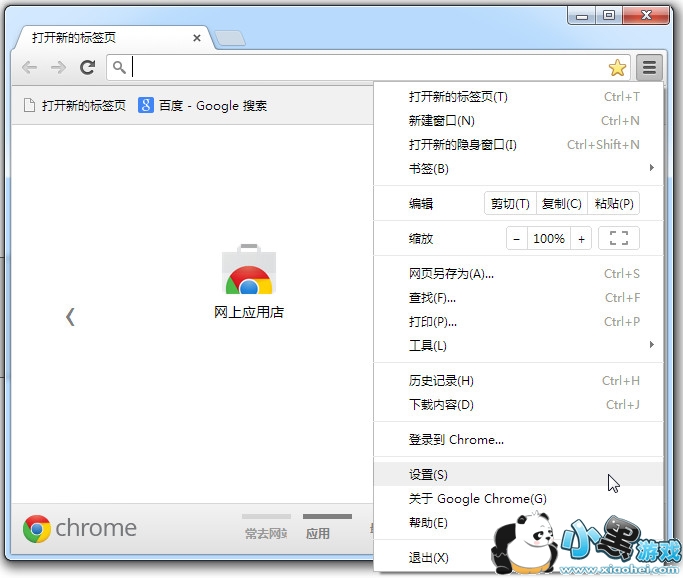This screenshot has width=683, height=578.
Task: Expand the 工具(L) submenu
Action: tap(518, 346)
